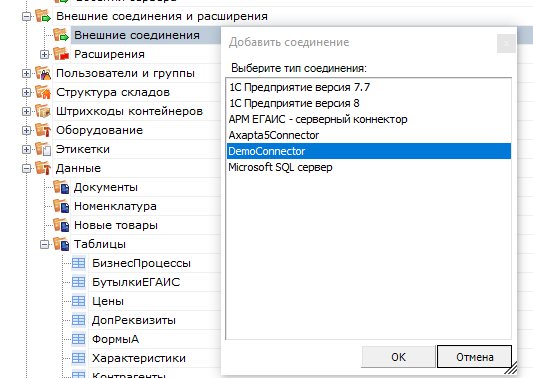Select the Расширения tree item
This screenshot has height=378, width=533.
pos(109,54)
